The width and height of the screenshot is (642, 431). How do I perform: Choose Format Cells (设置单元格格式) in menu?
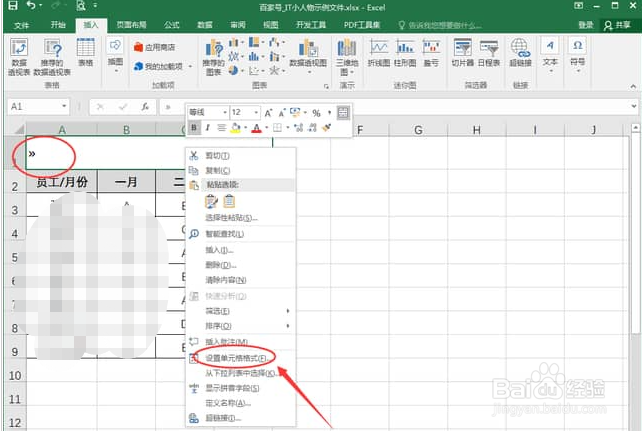pos(241,358)
